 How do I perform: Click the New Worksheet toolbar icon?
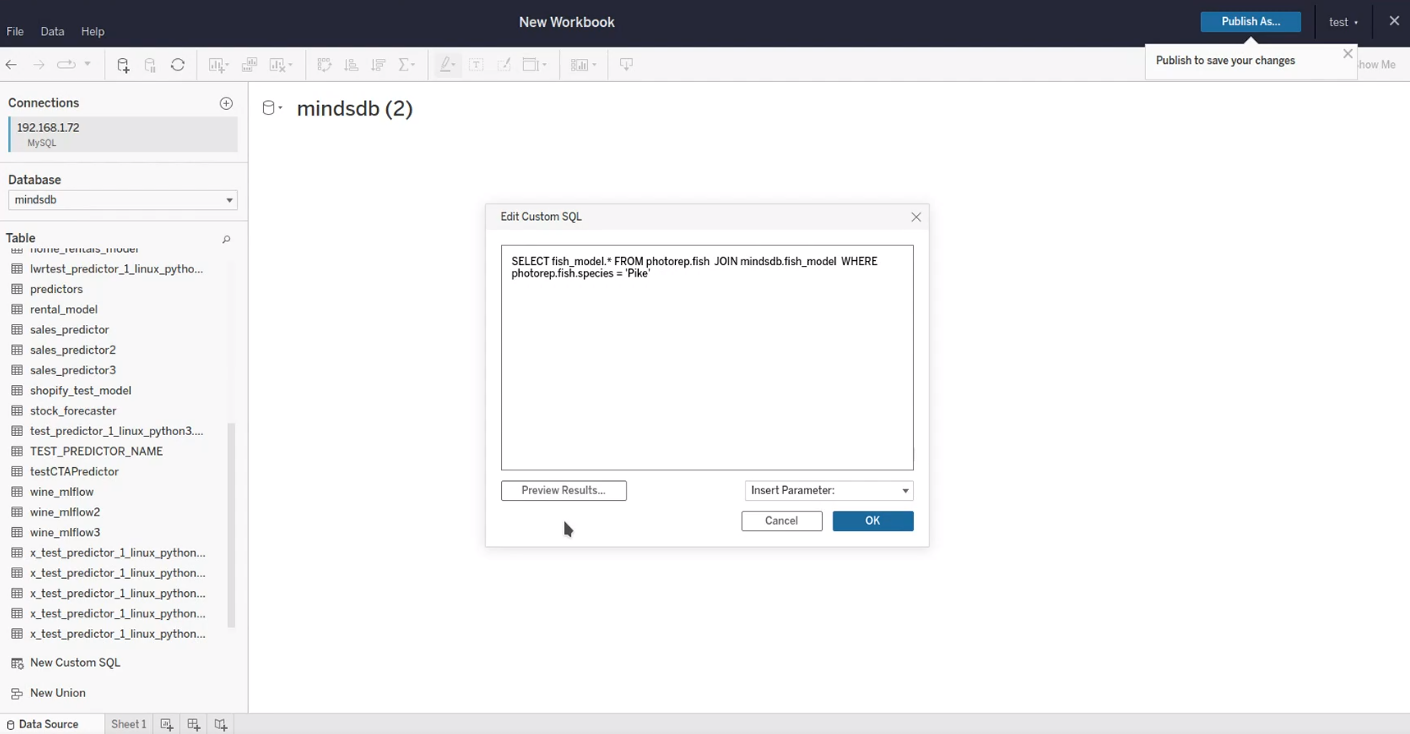click(218, 65)
